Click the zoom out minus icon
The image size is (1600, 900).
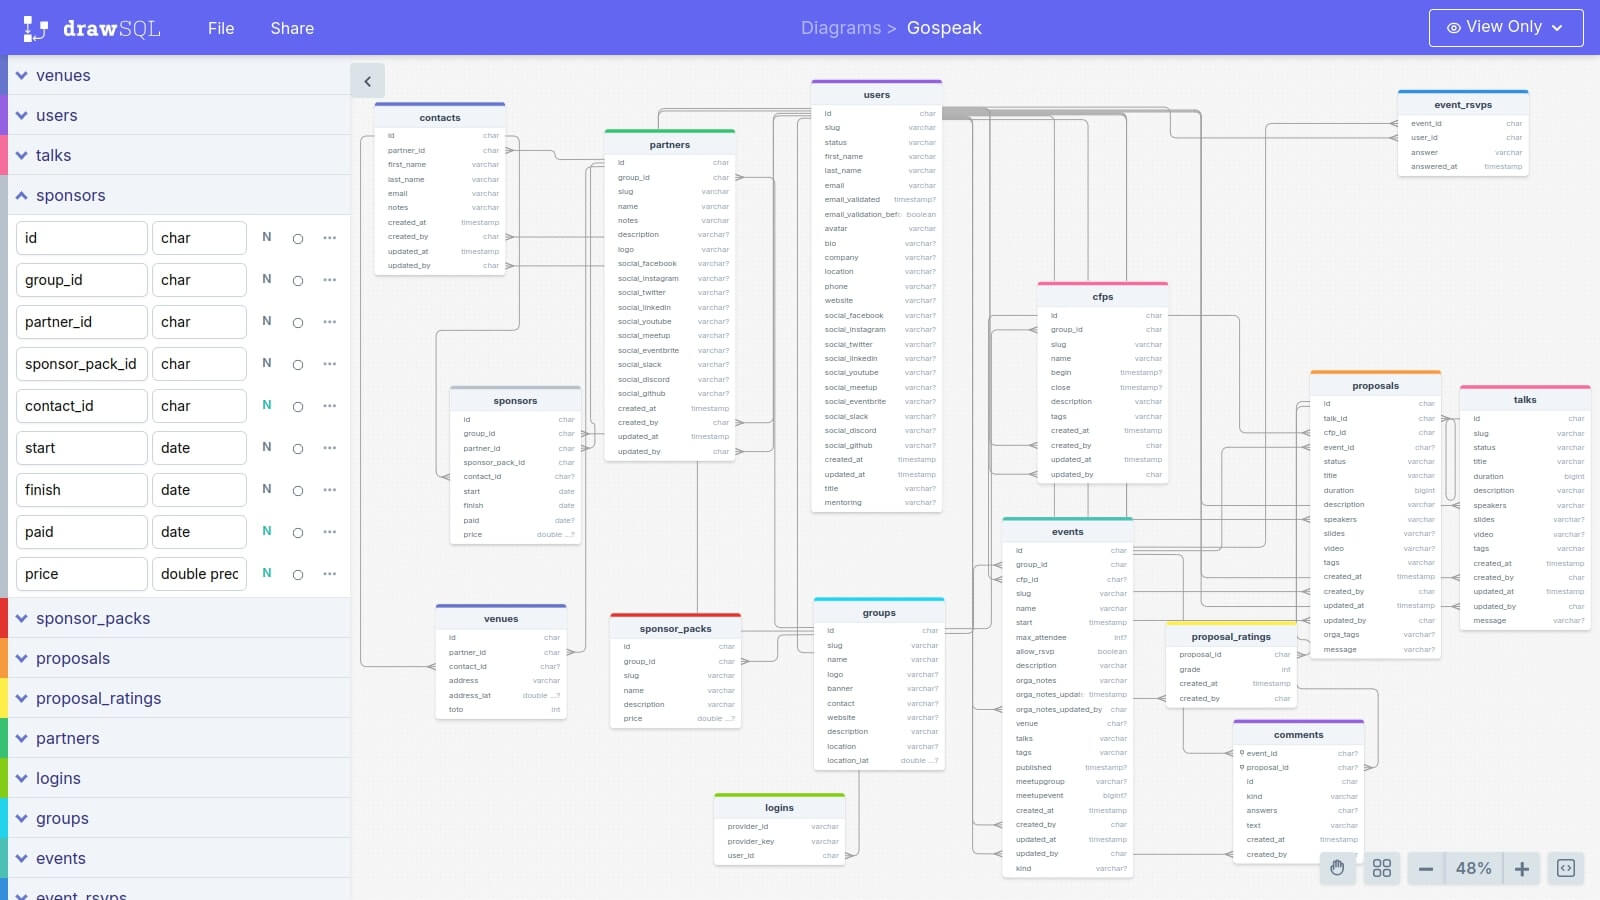[x=1426, y=868]
